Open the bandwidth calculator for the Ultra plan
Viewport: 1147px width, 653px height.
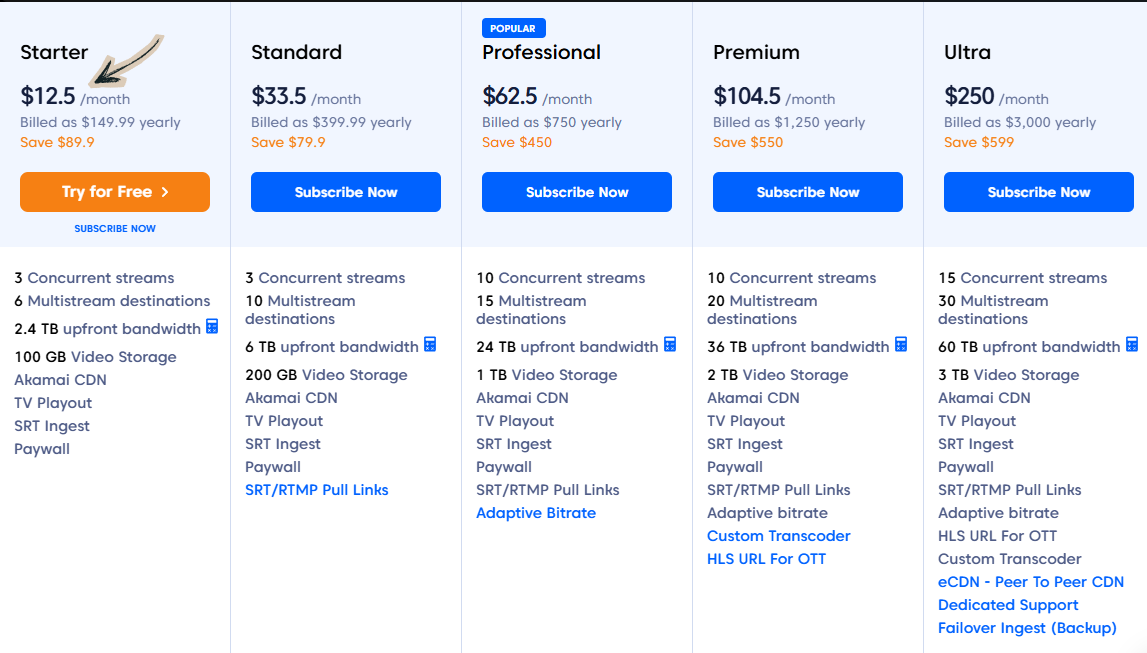click(1132, 344)
